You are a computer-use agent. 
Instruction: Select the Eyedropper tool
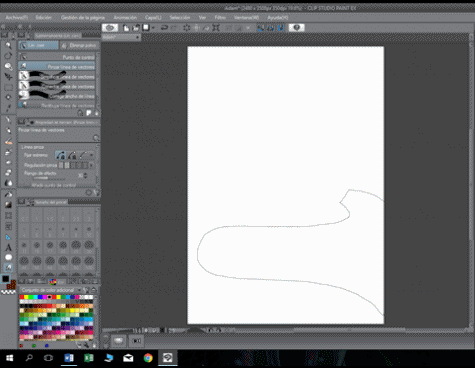[x=8, y=108]
